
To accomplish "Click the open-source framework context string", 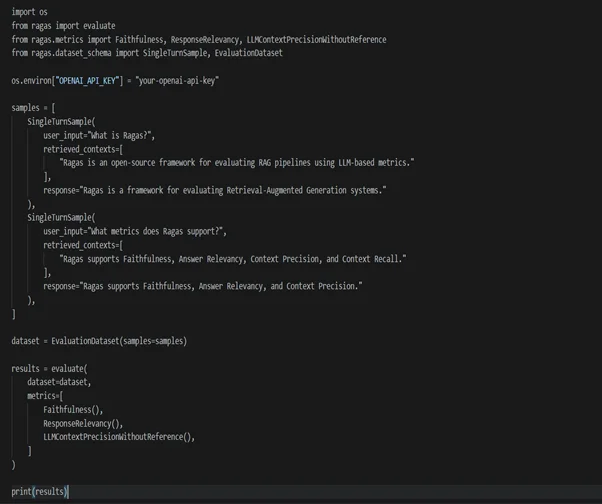I will click(237, 163).
